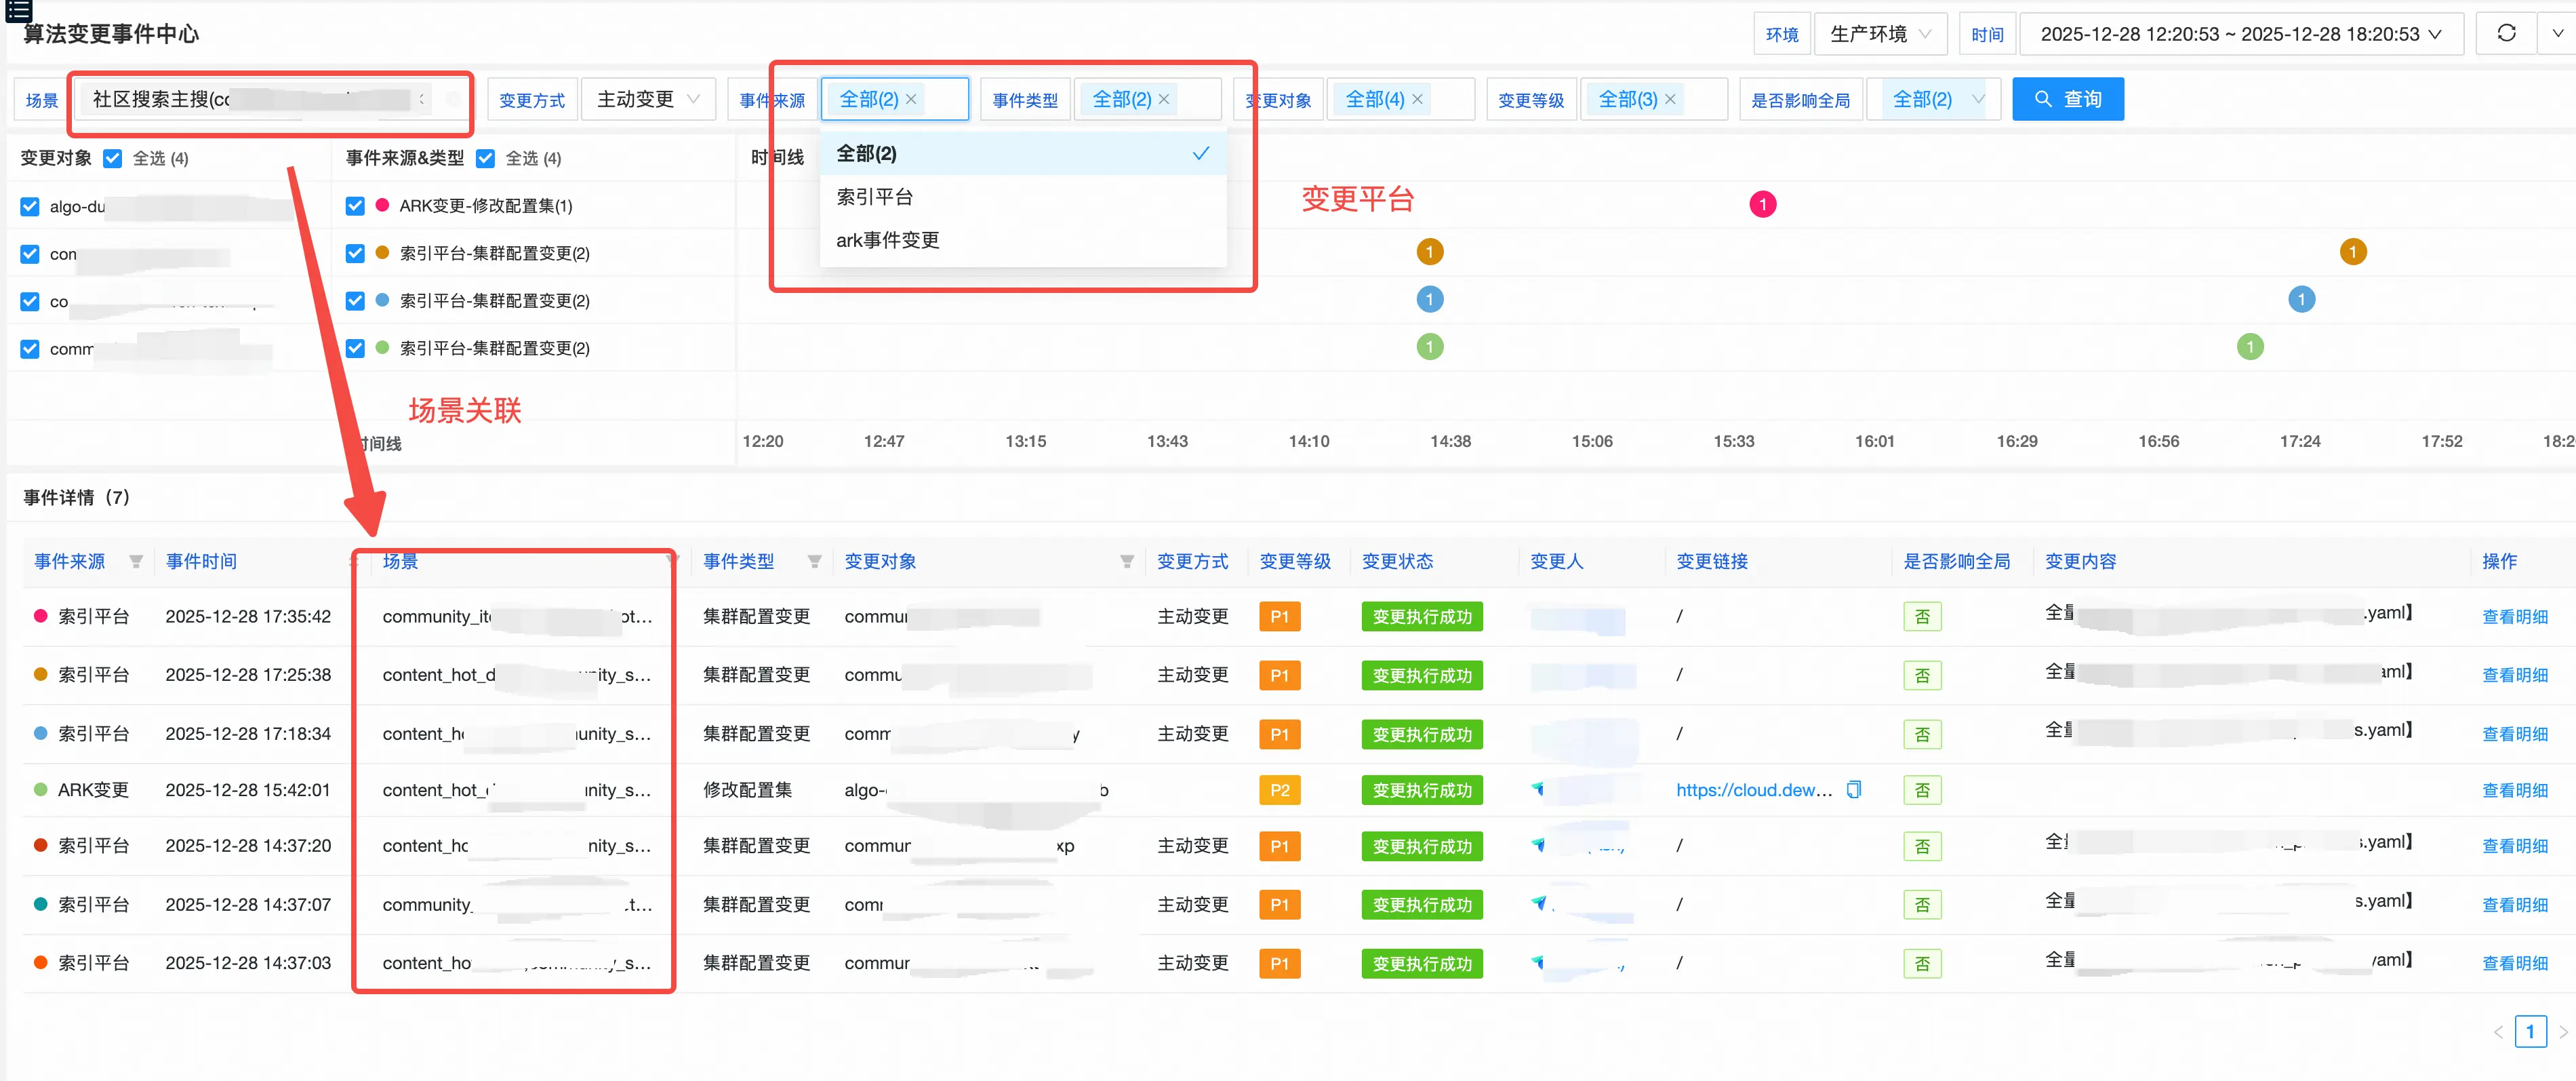Click the filter icon on 事件类型 column
This screenshot has height=1081, width=2576.
tap(814, 561)
